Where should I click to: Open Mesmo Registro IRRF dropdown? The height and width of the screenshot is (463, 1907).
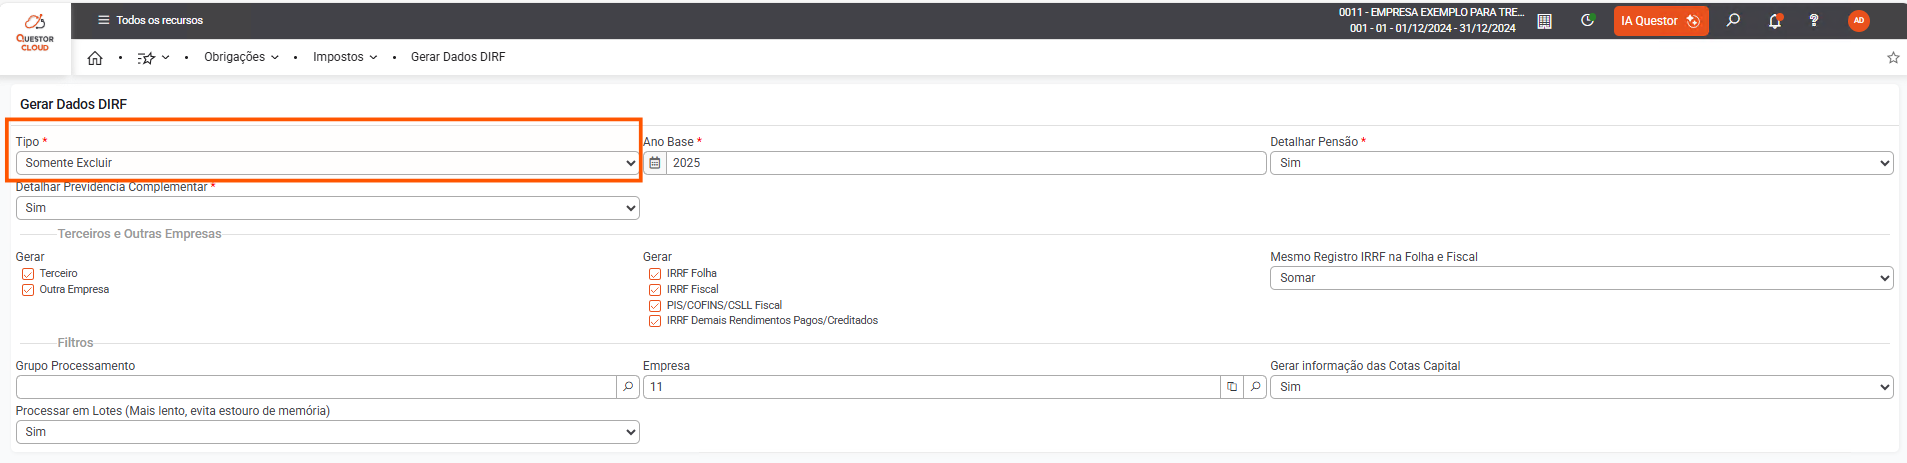[1581, 278]
